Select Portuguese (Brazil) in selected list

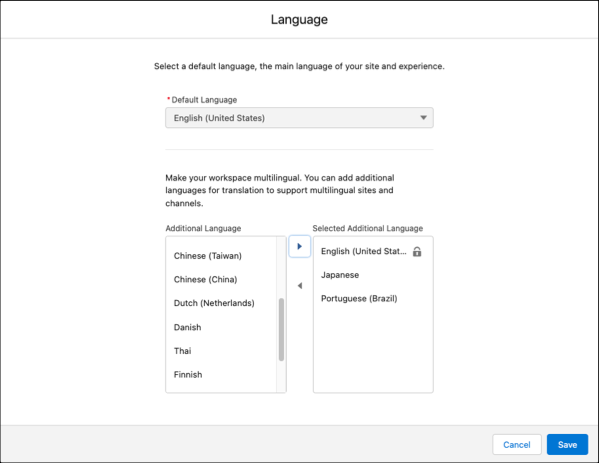coord(359,298)
